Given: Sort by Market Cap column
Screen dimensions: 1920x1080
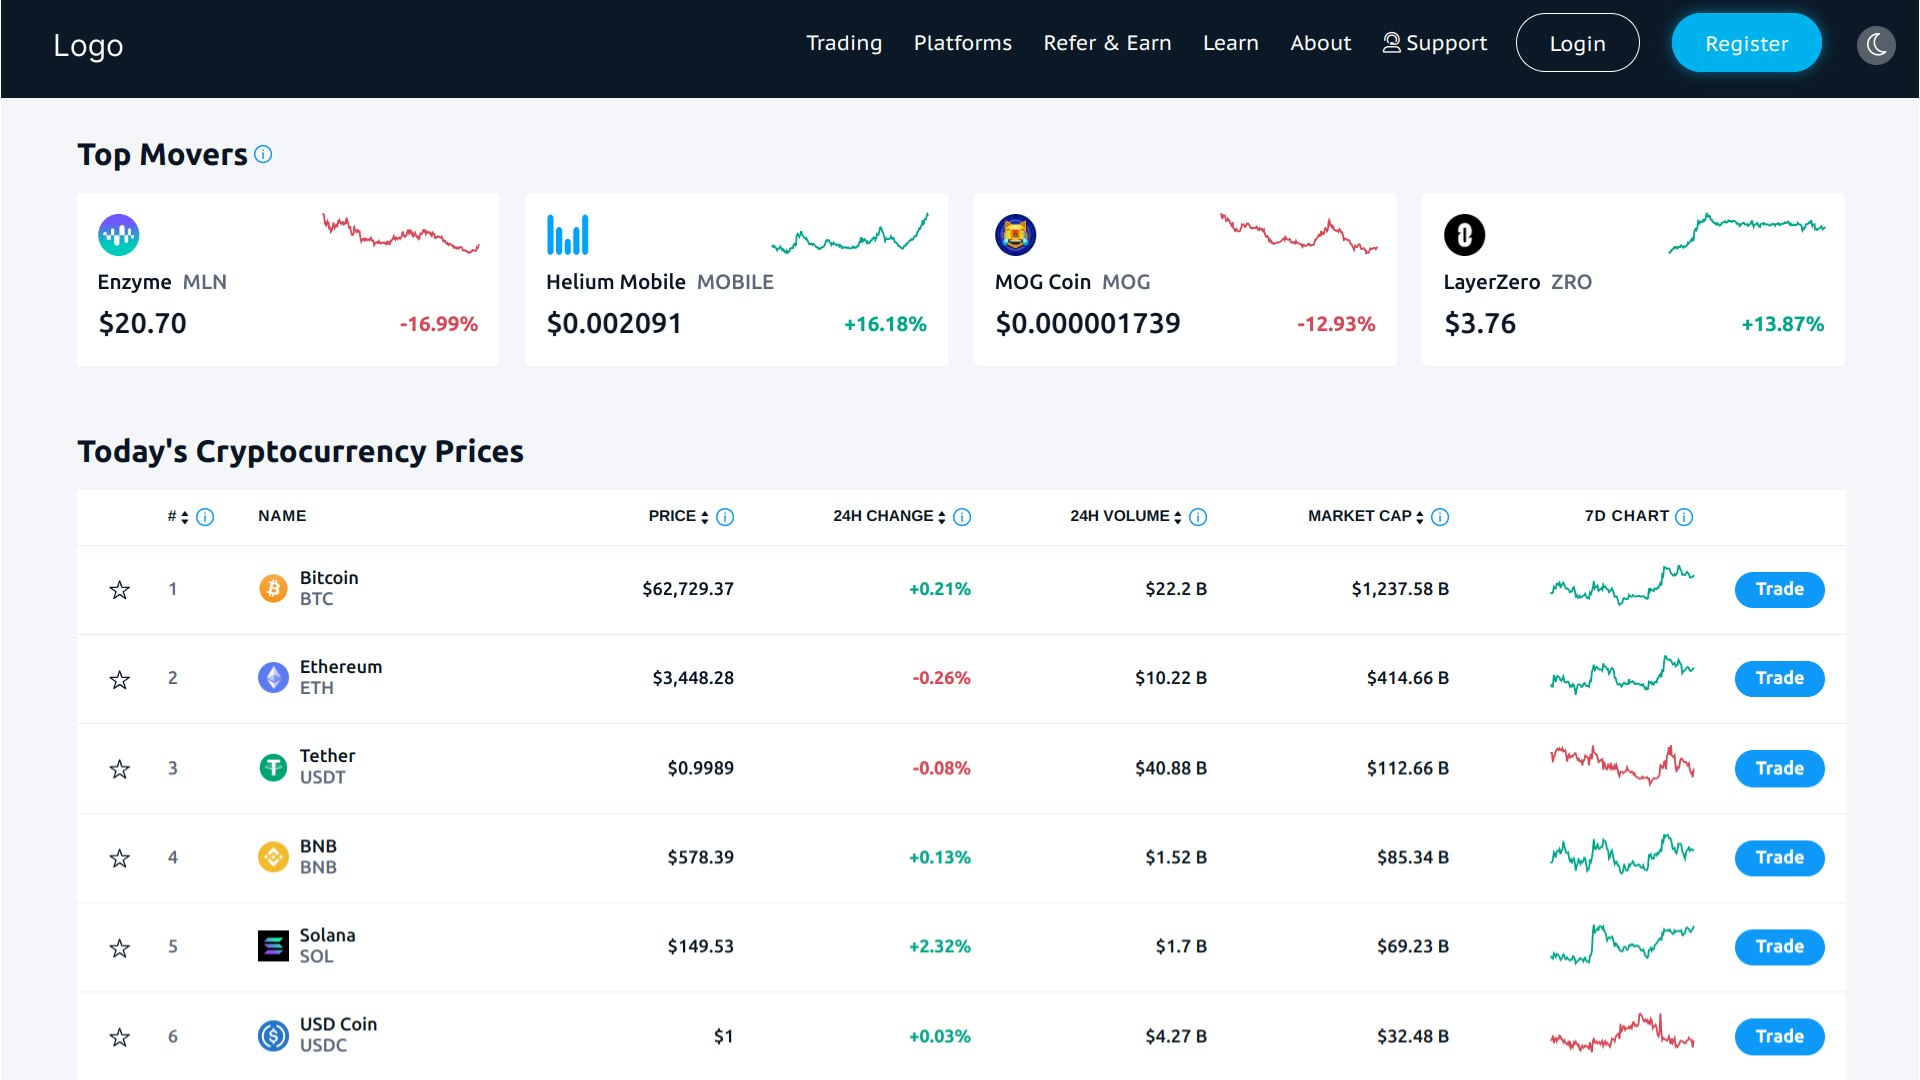Looking at the screenshot, I should pyautogui.click(x=1421, y=516).
